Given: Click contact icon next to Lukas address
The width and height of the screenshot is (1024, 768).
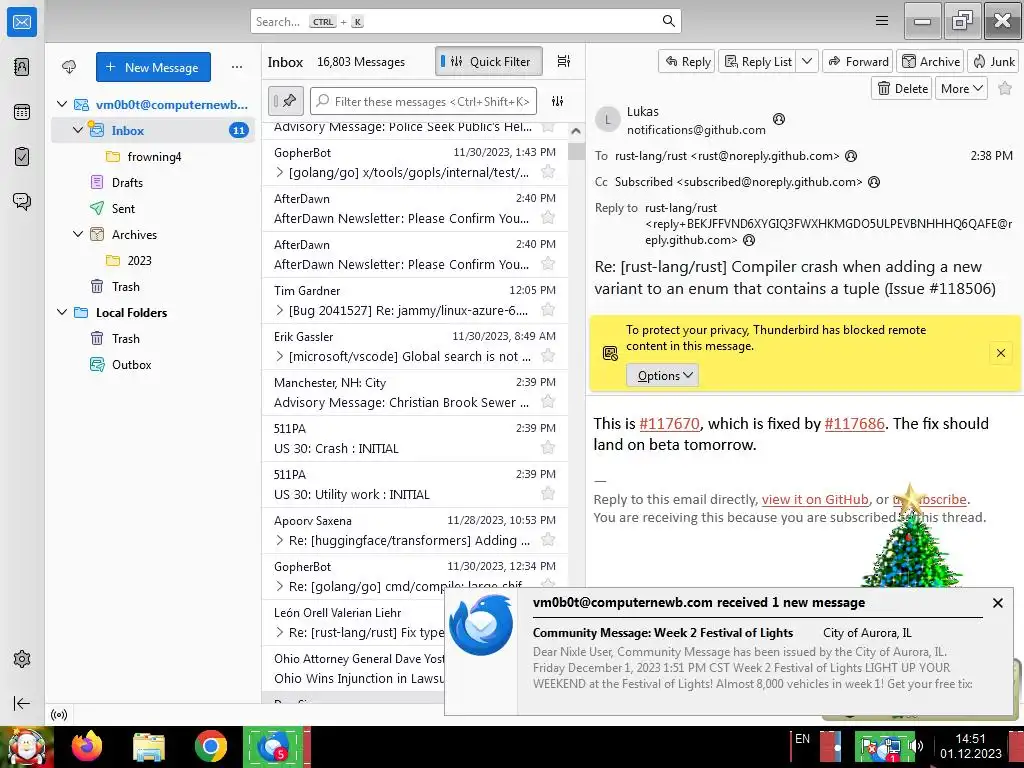Looking at the screenshot, I should (x=778, y=119).
